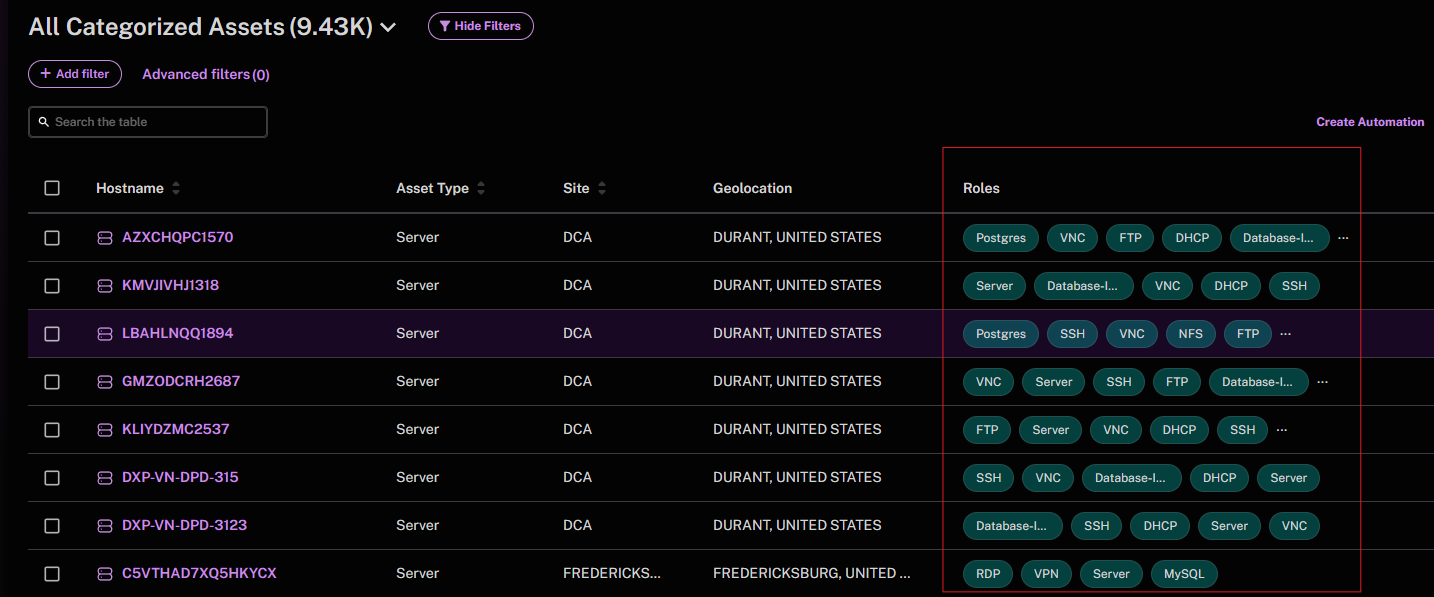Click server icon beside KLIYDZMC2537
The width and height of the screenshot is (1434, 597).
coord(105,430)
